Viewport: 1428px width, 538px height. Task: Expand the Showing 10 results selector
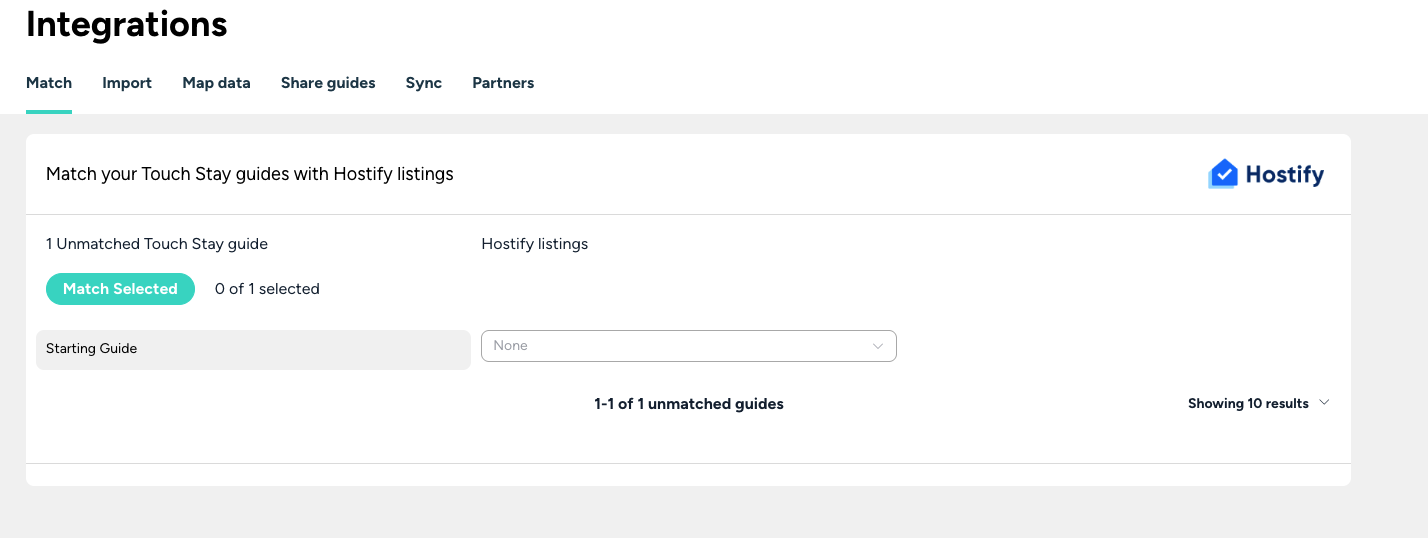pyautogui.click(x=1248, y=404)
